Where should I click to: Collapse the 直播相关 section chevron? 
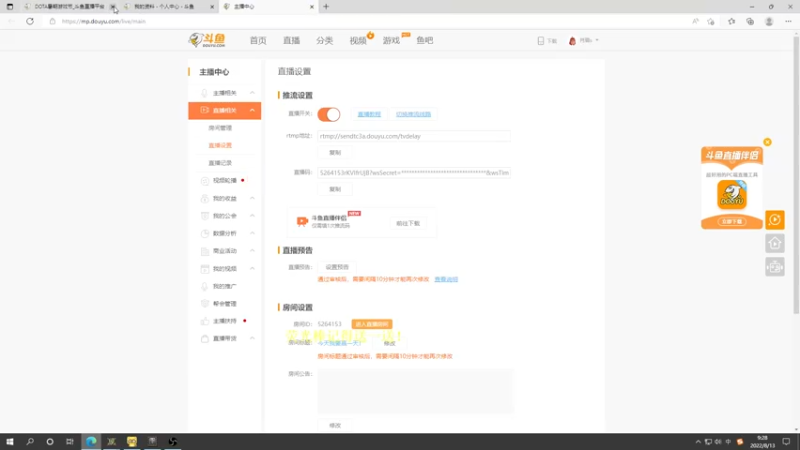coord(252,110)
